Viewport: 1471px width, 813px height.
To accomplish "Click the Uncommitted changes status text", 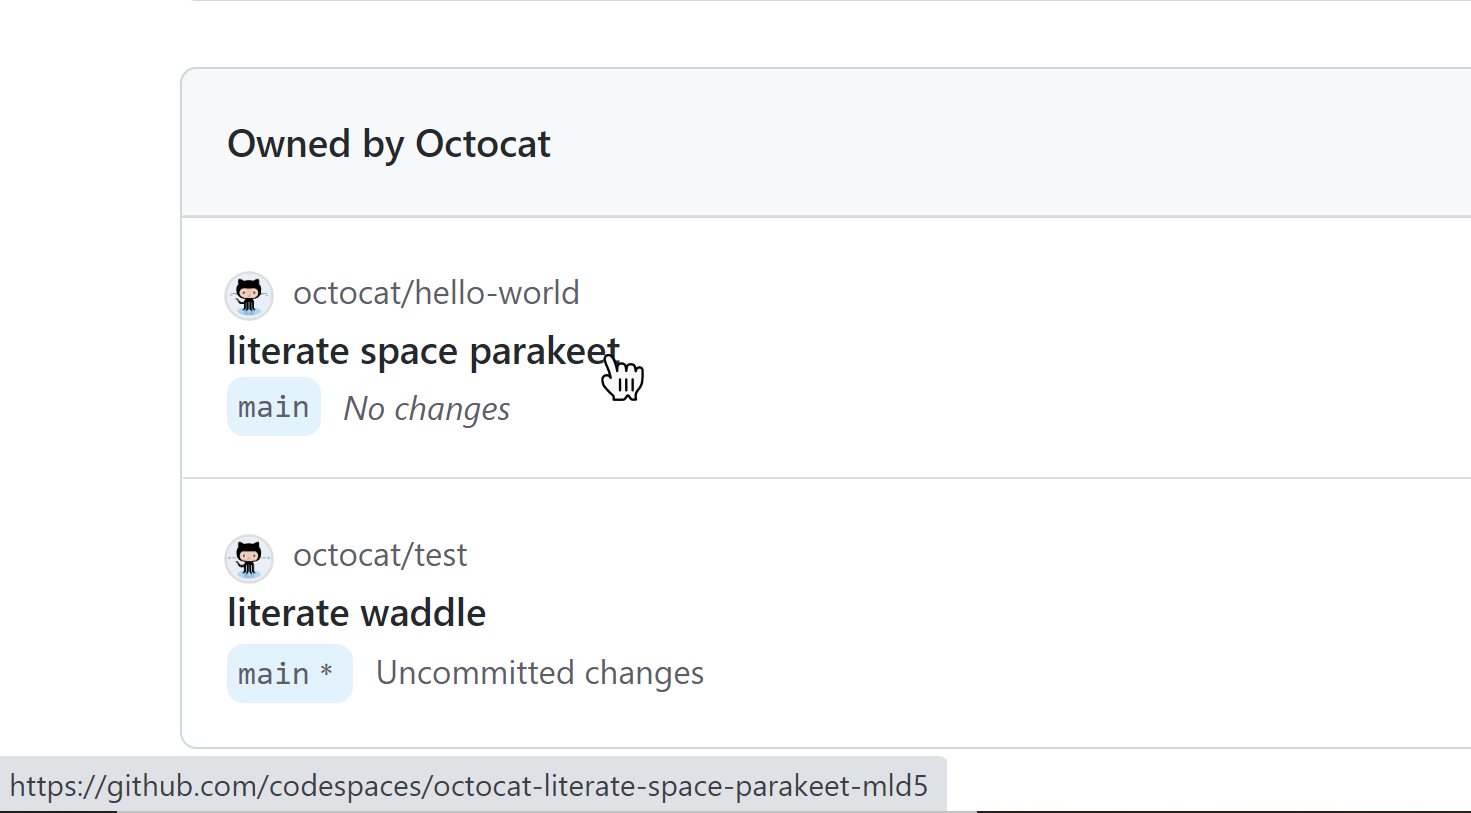I will point(539,672).
